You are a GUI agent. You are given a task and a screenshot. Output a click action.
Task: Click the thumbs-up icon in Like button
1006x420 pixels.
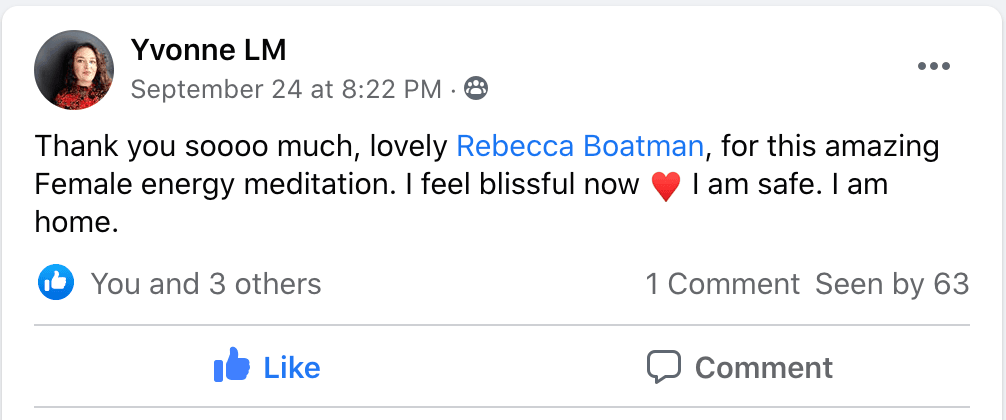tap(232, 367)
